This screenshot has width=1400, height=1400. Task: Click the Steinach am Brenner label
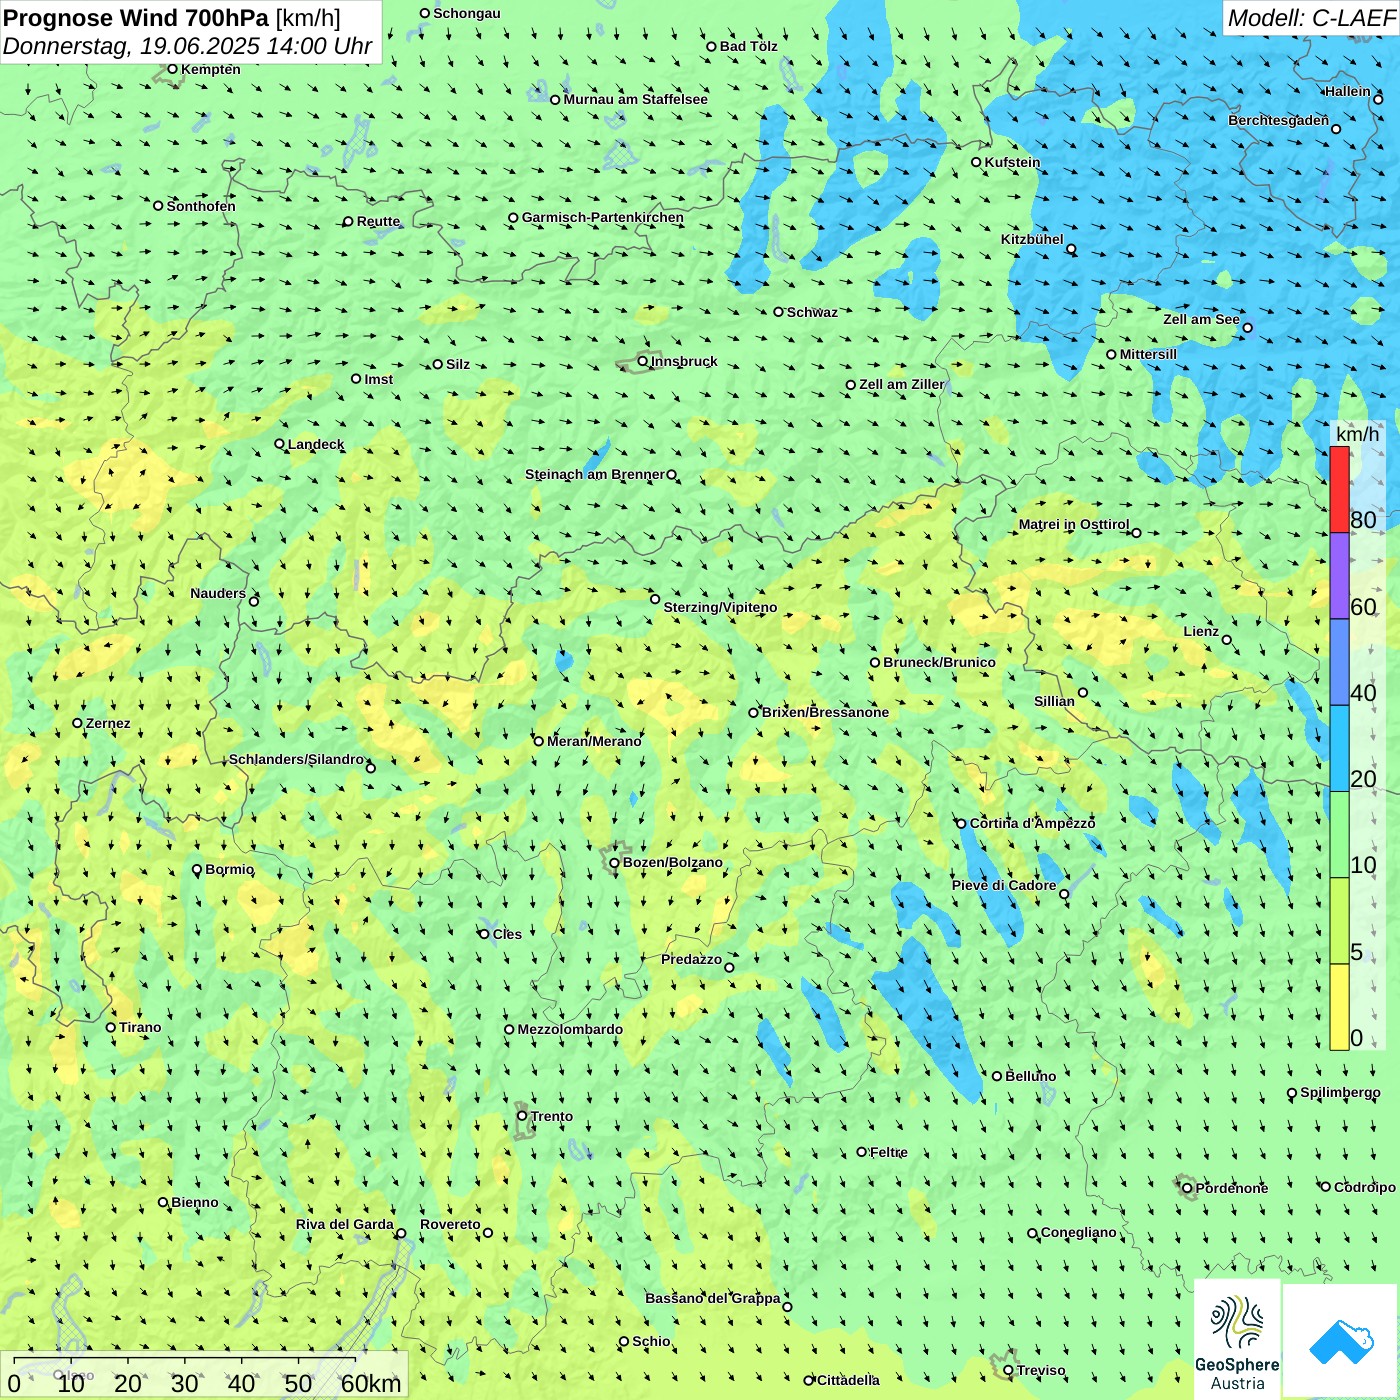coord(594,474)
